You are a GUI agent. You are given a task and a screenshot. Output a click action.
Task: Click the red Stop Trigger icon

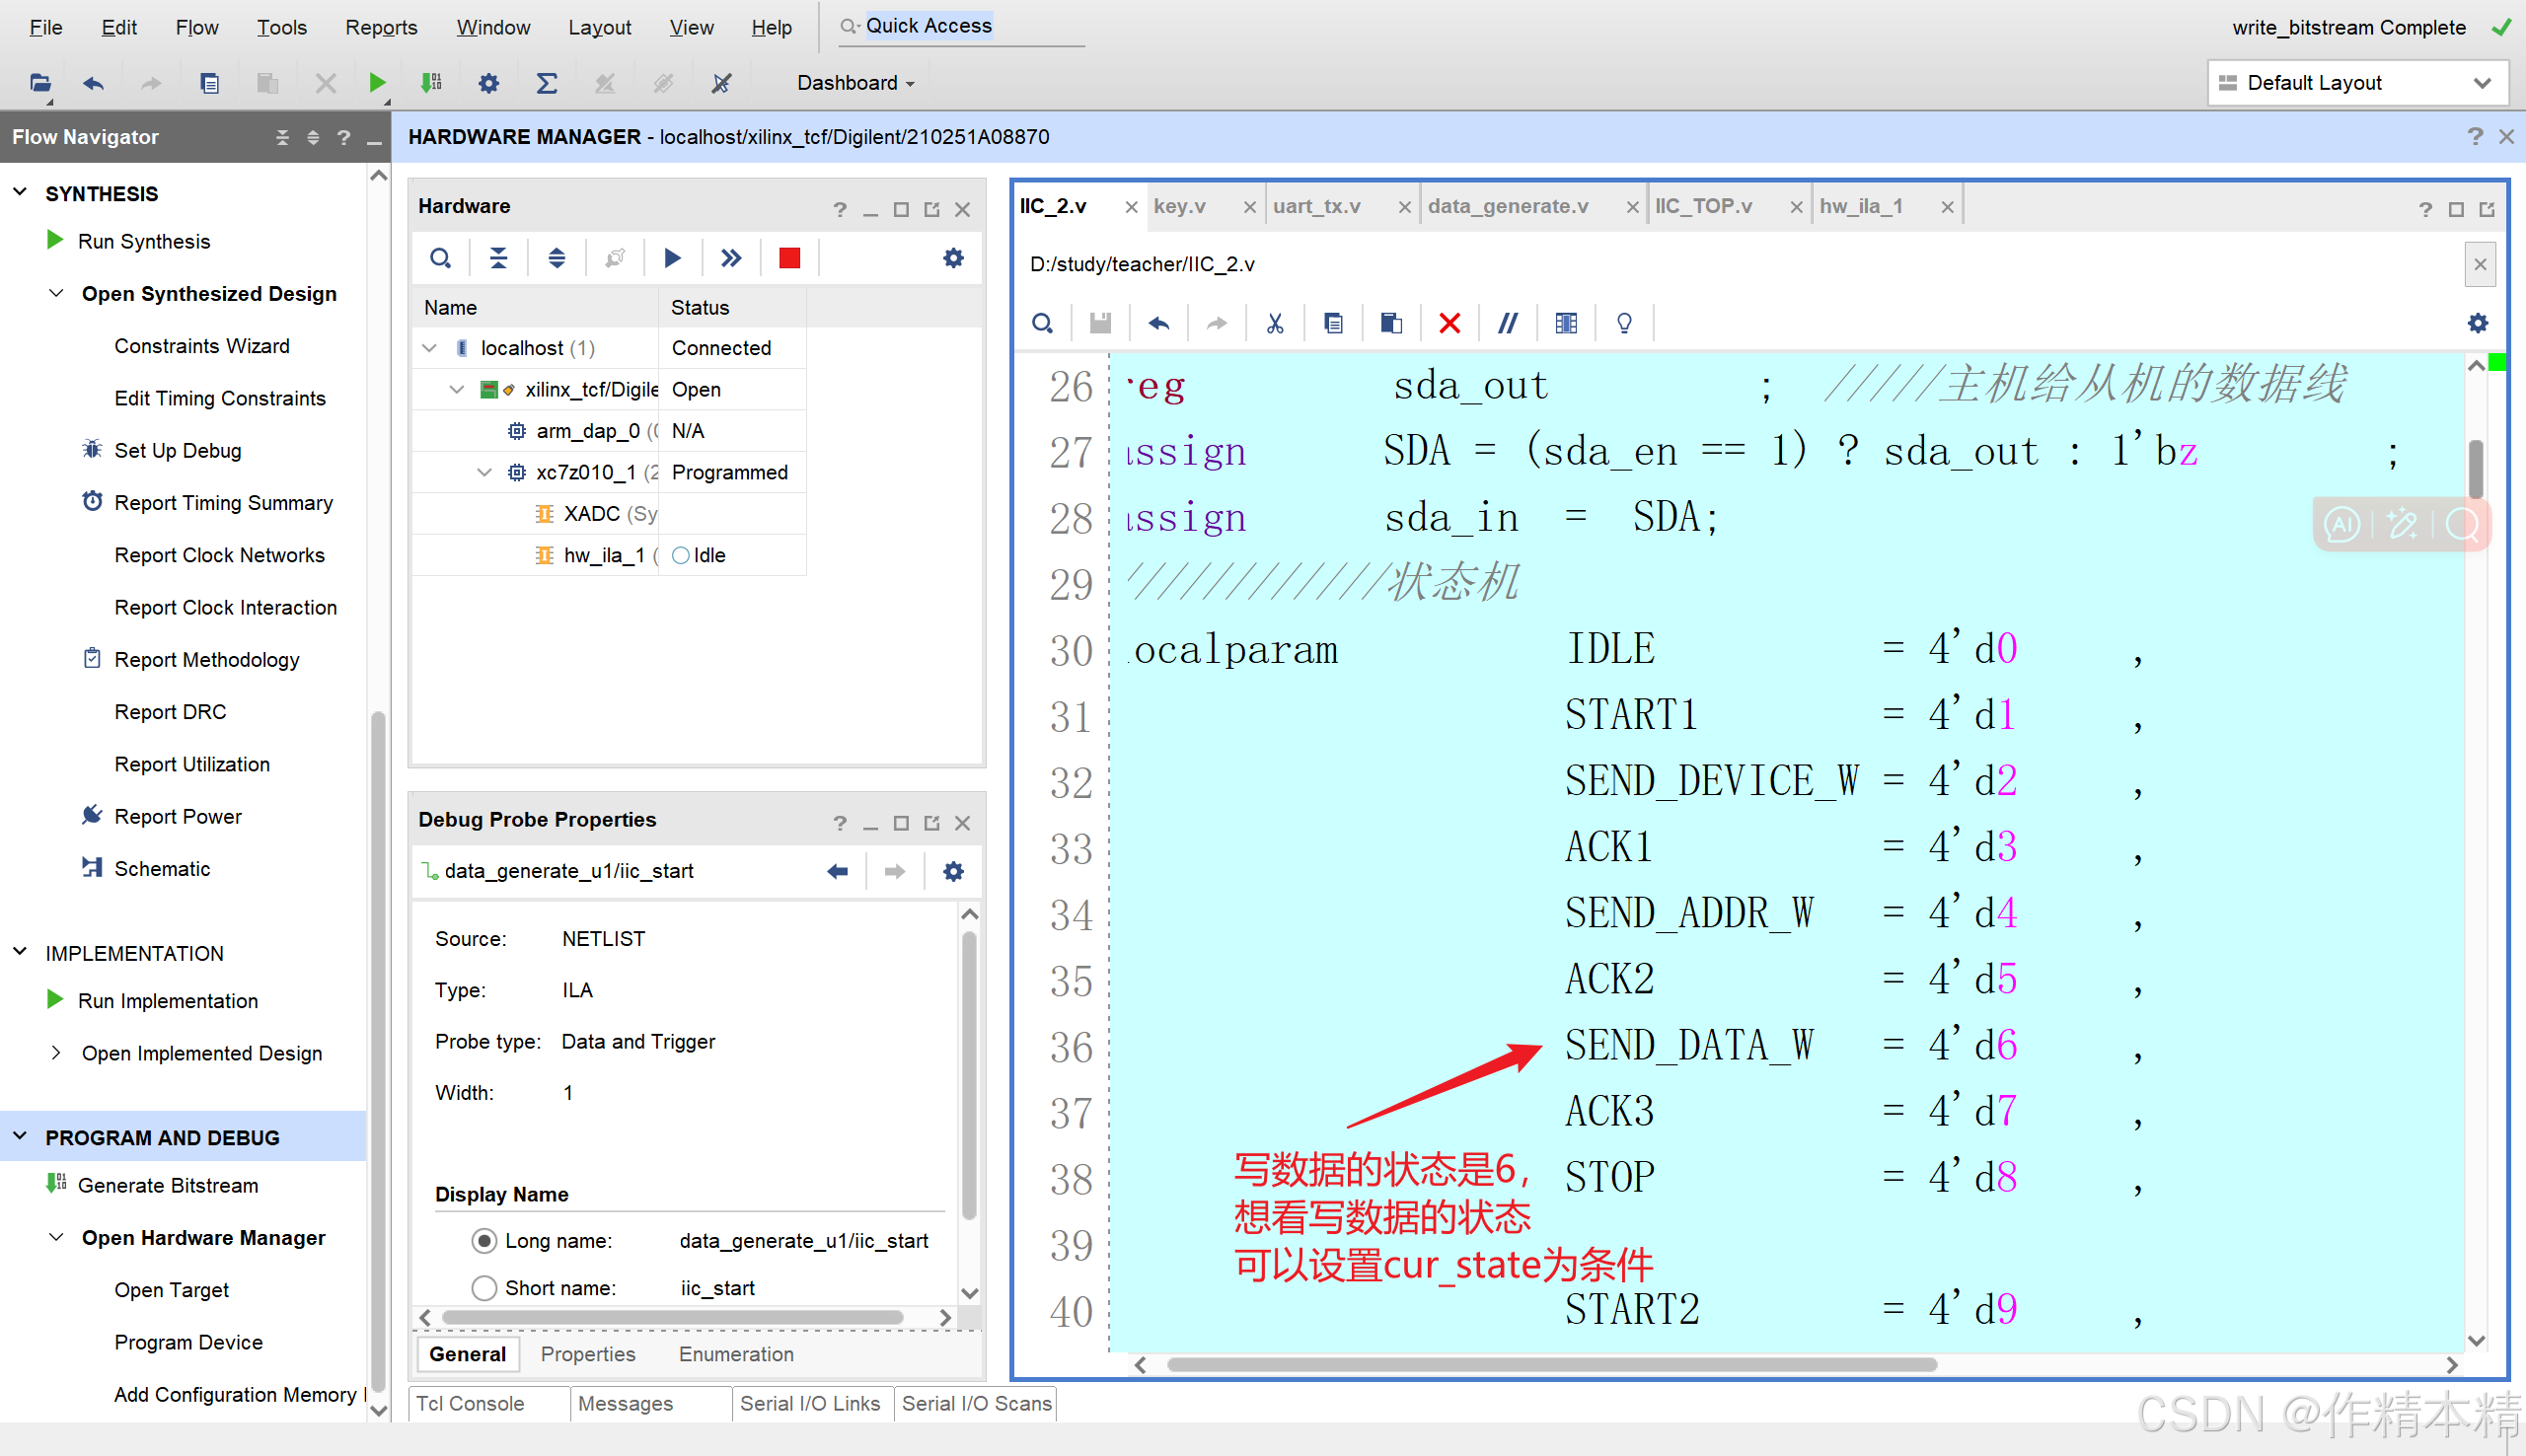pyautogui.click(x=789, y=259)
